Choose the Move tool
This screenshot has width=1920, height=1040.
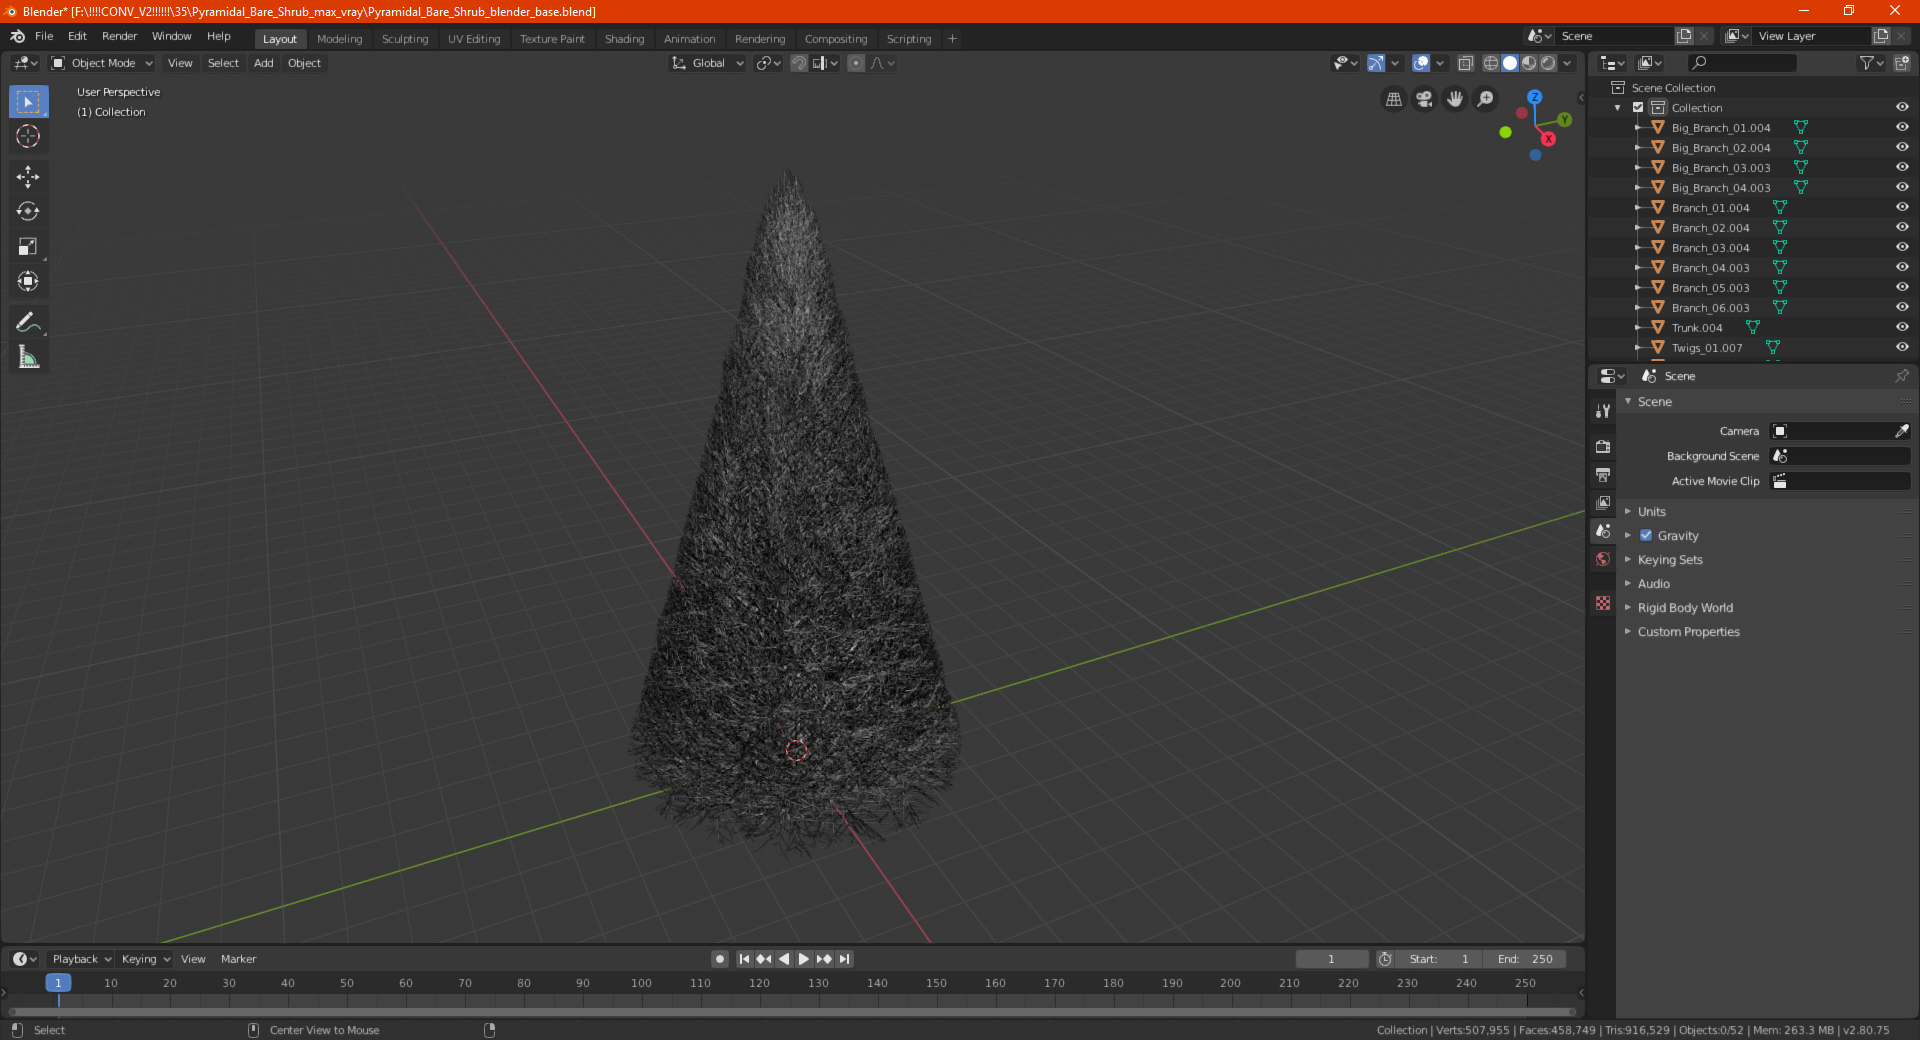[x=28, y=177]
